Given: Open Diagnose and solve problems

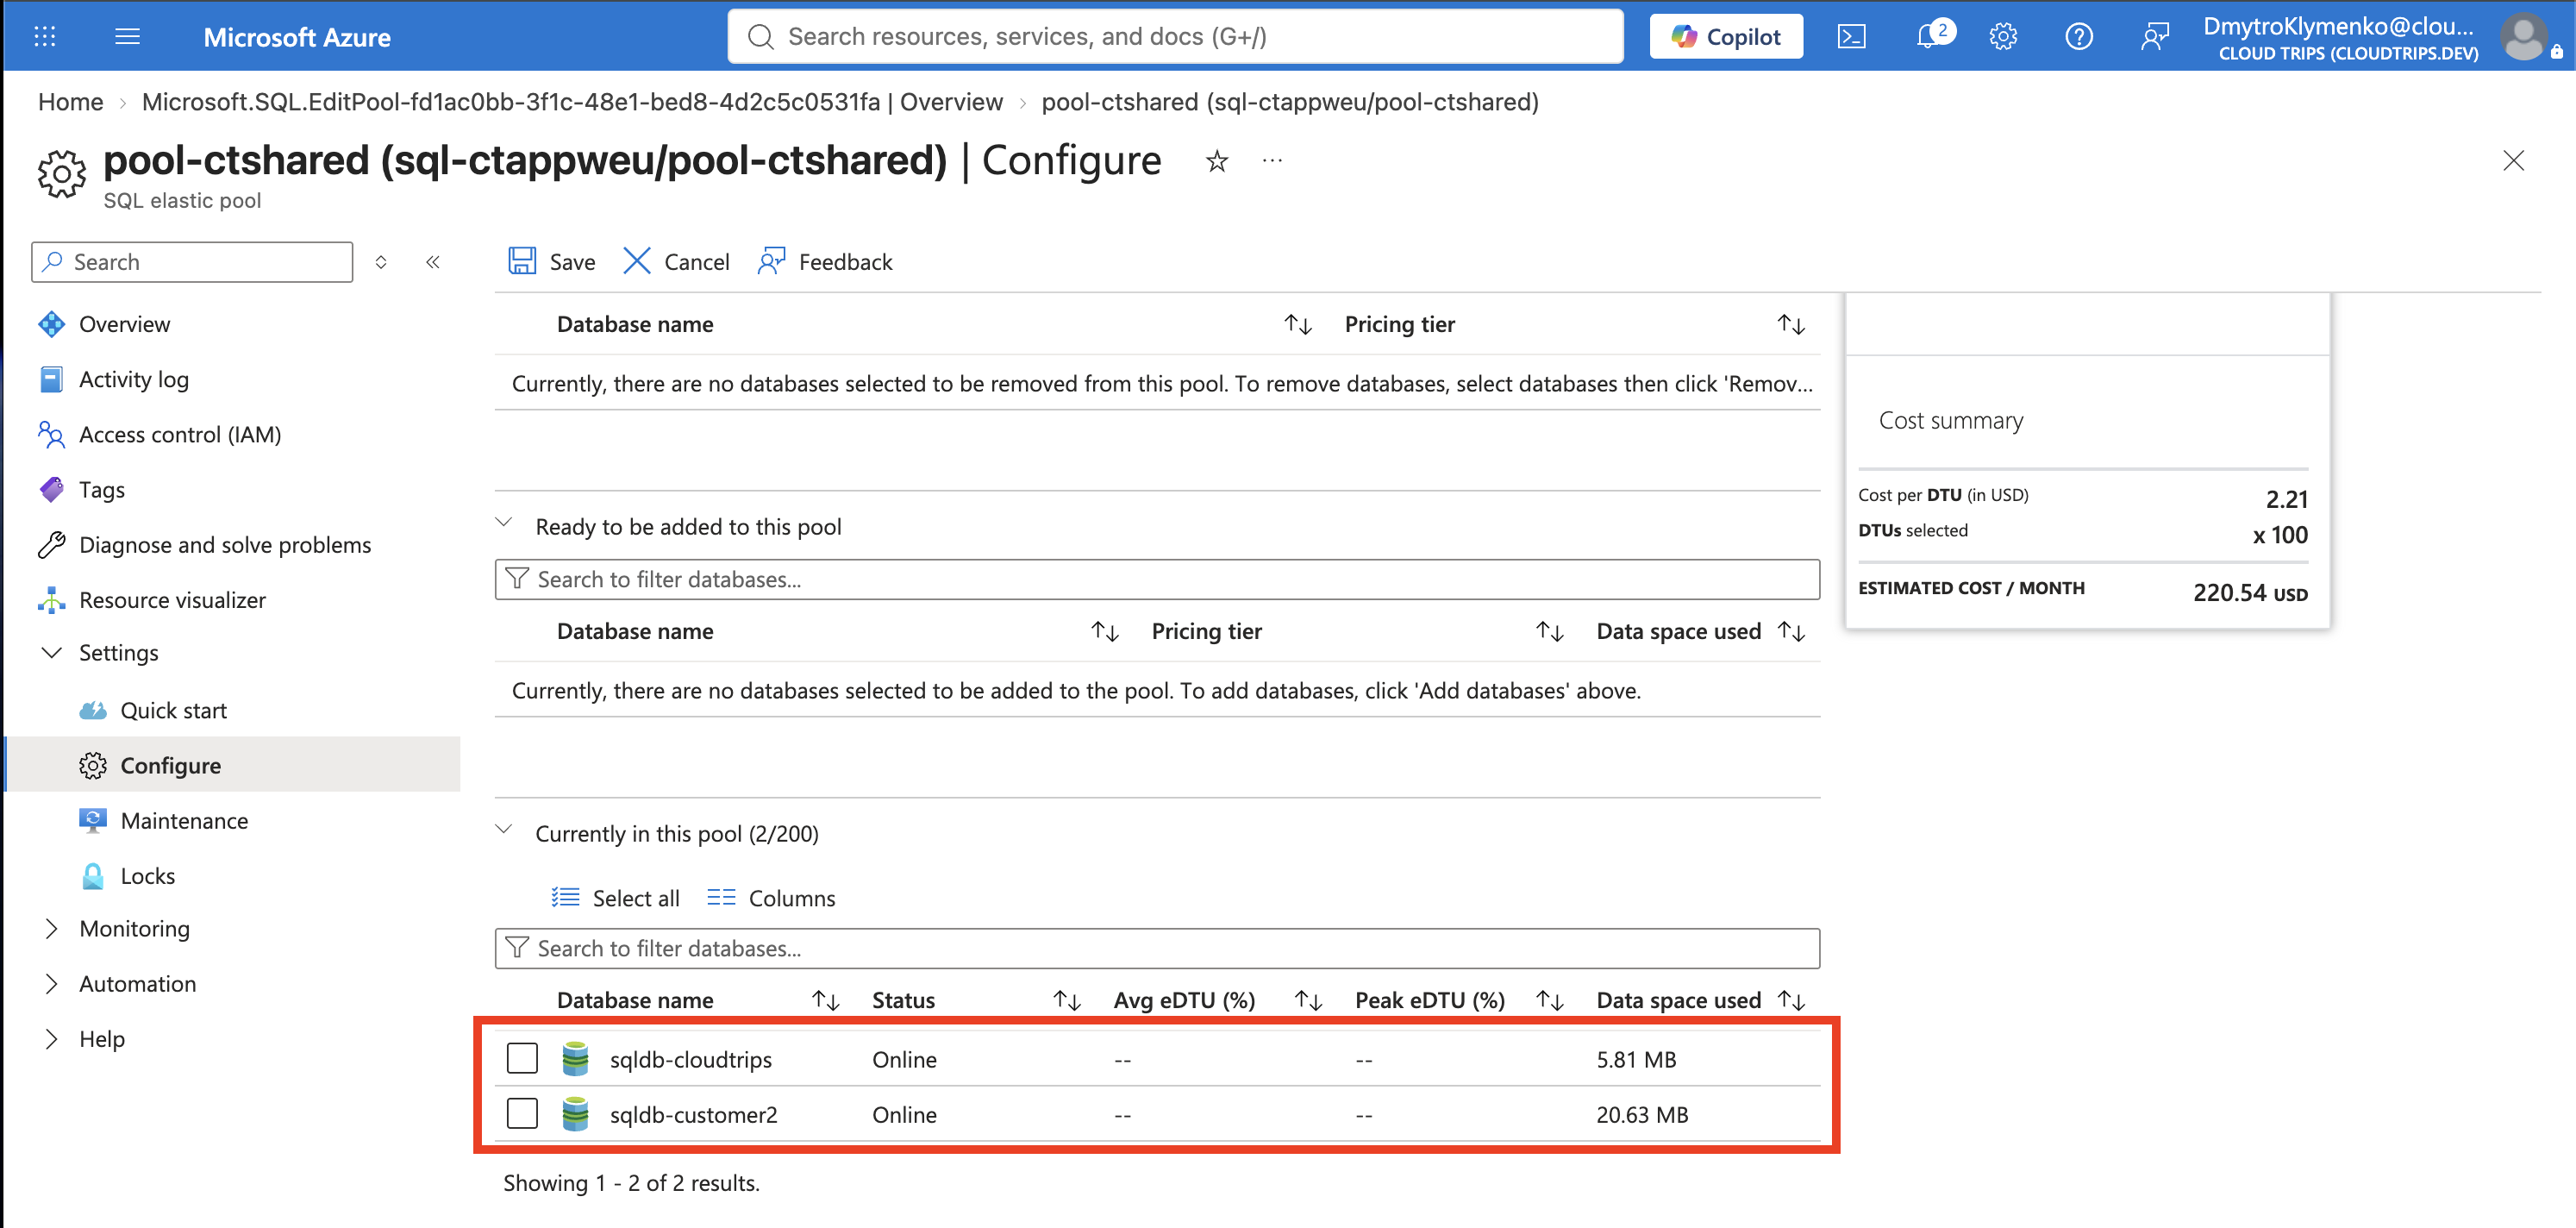Looking at the screenshot, I should (x=225, y=545).
